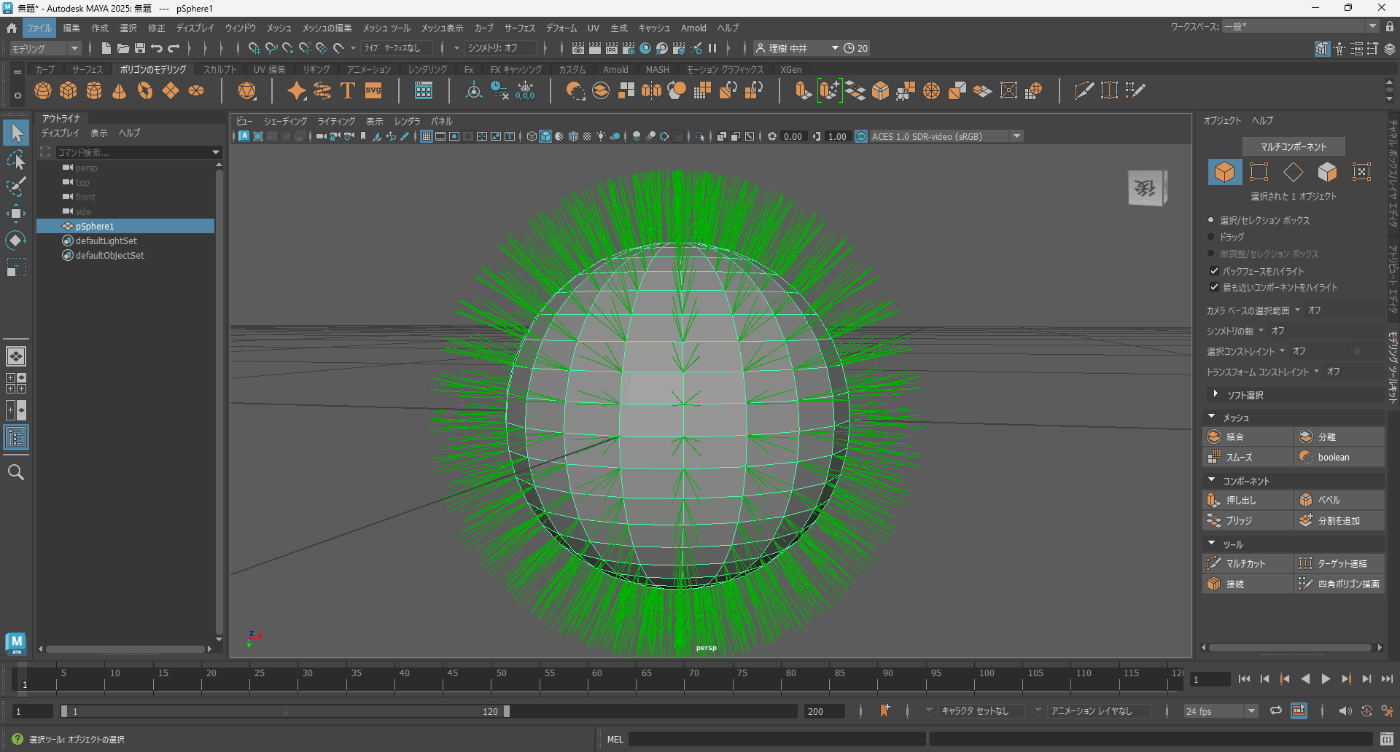Toggle audio speaker icon in range bar
1400x752 pixels.
click(x=1344, y=711)
